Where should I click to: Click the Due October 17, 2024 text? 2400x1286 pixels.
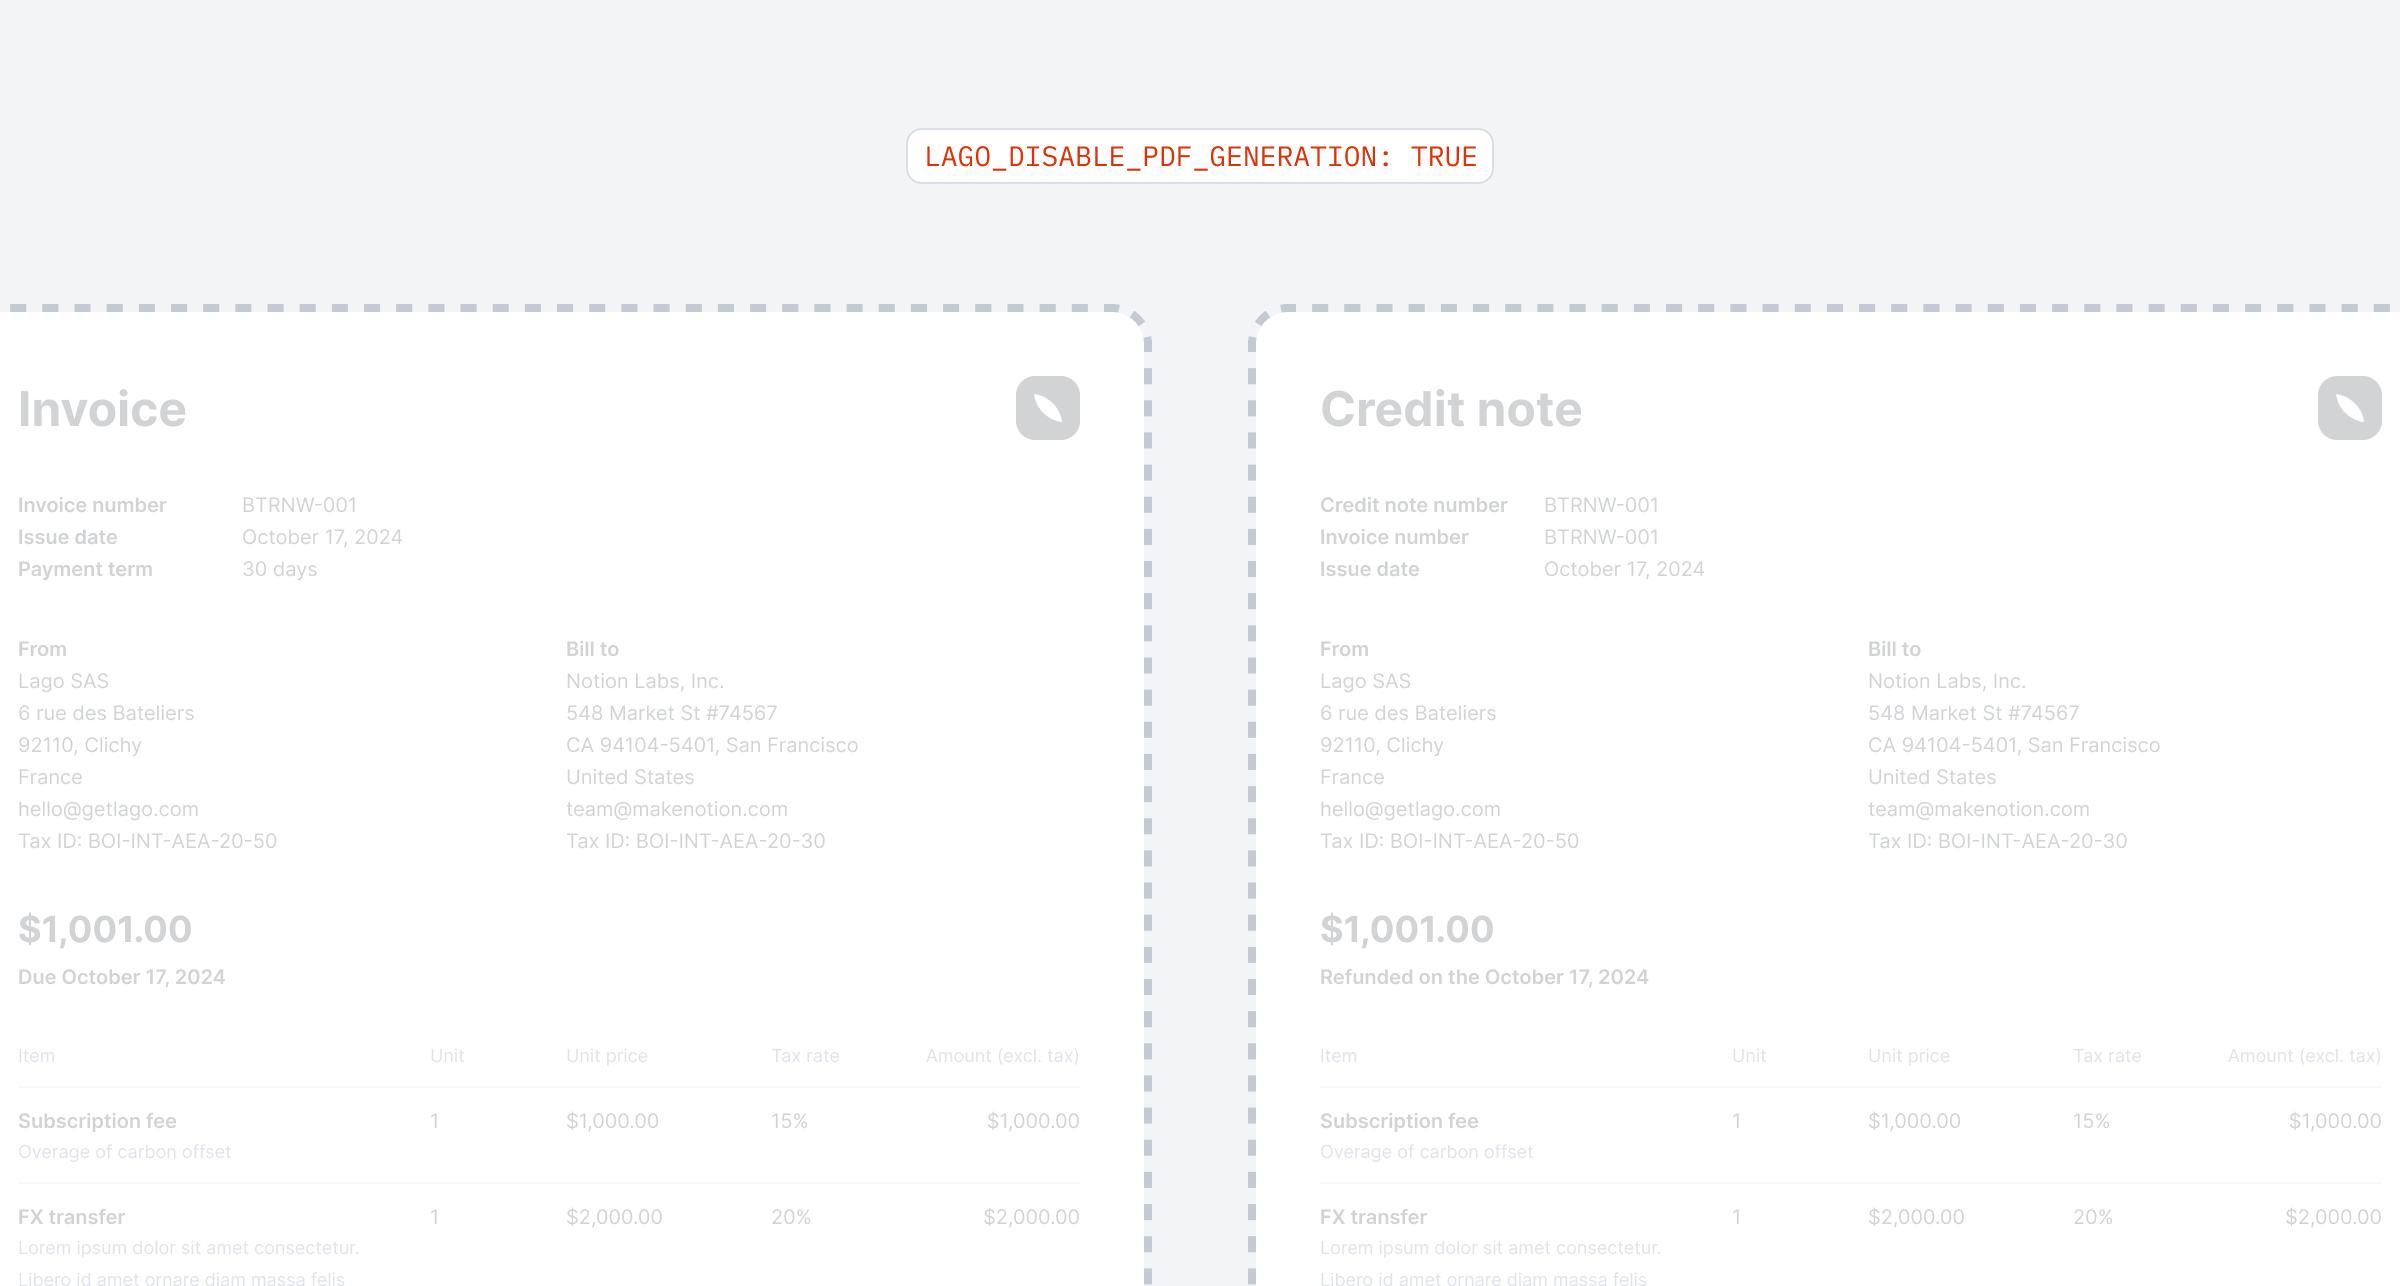pos(122,977)
